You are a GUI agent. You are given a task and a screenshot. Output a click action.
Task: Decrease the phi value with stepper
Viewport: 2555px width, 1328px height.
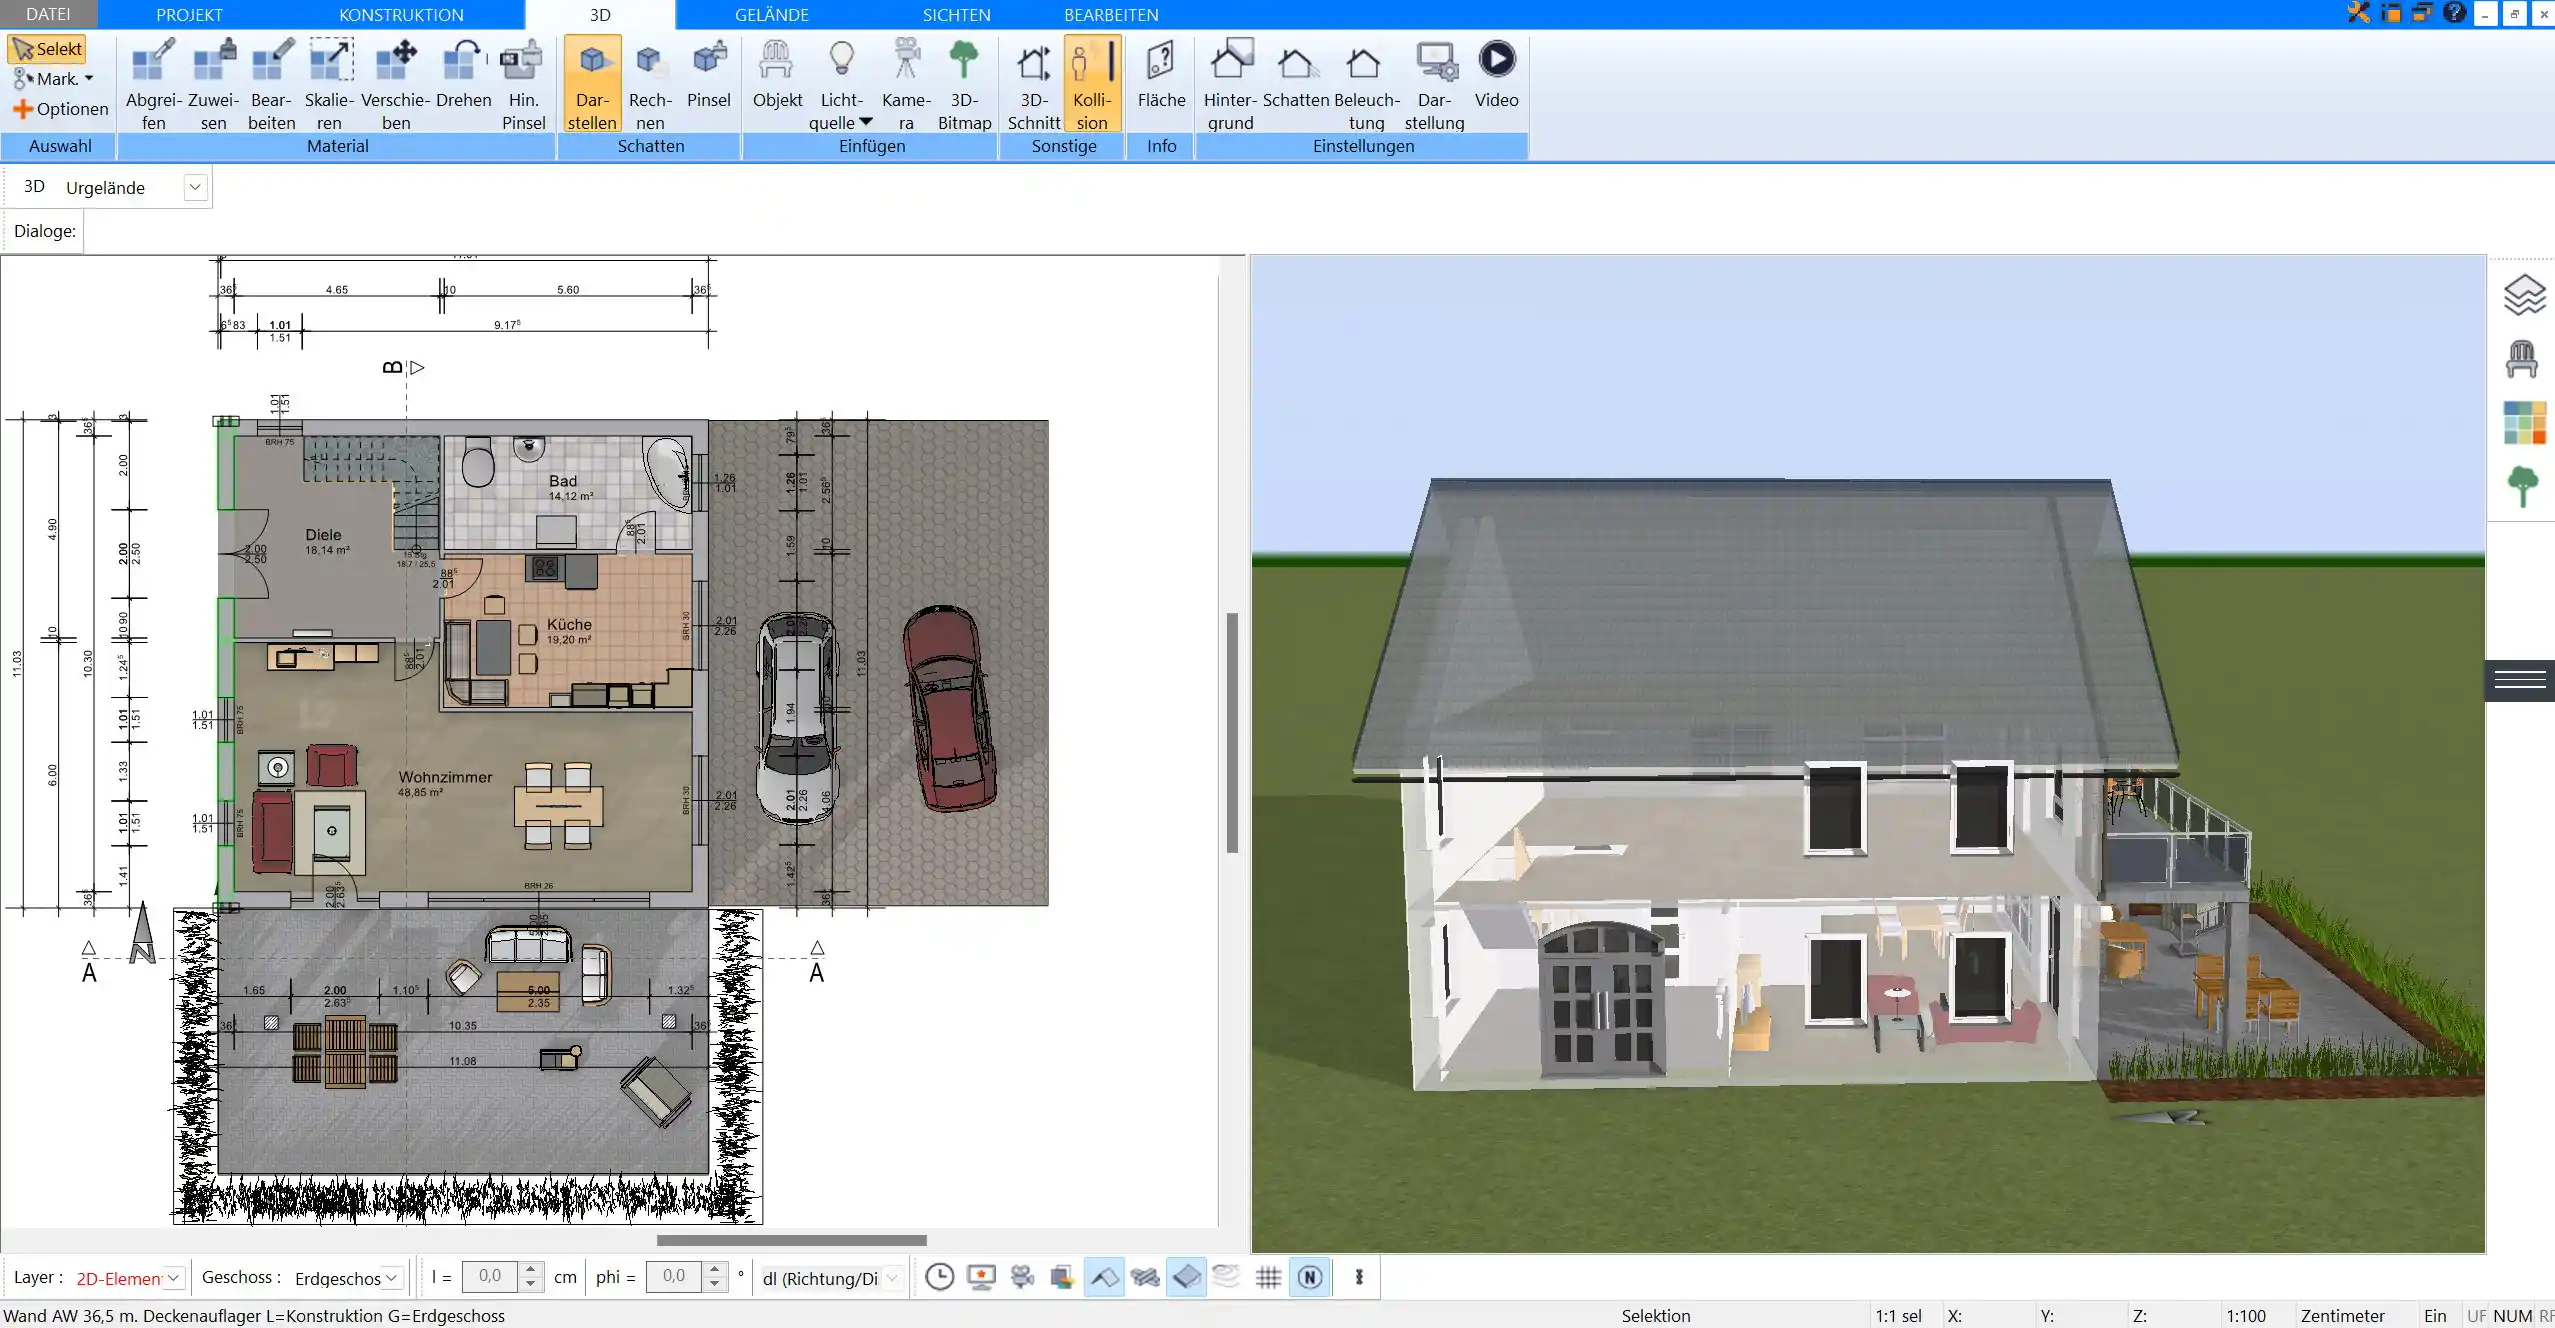(714, 1285)
